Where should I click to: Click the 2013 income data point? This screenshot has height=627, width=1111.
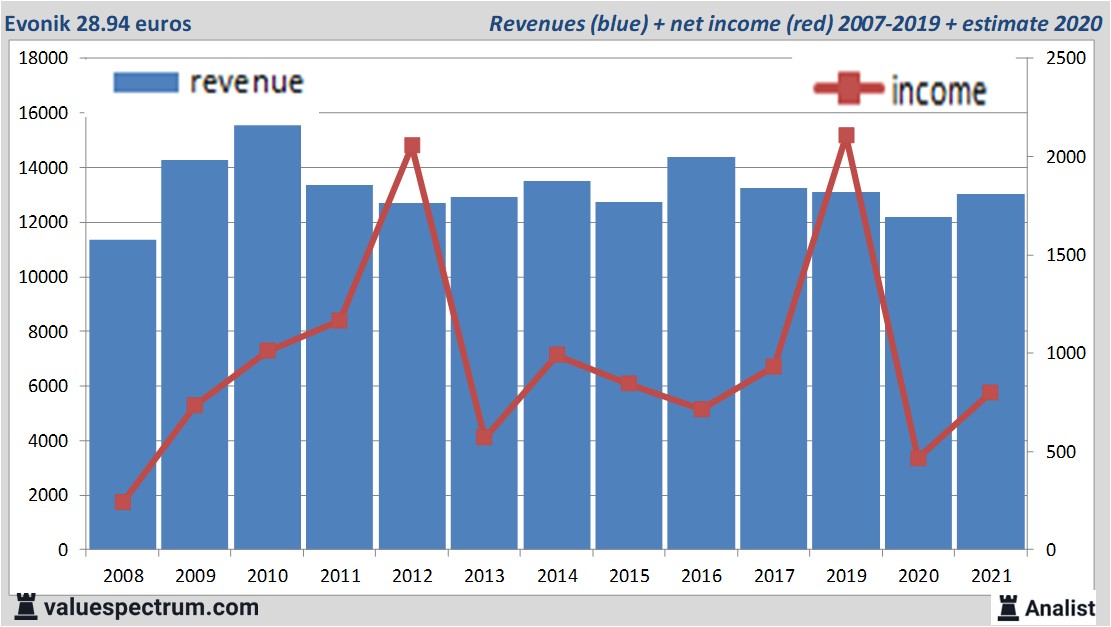[x=484, y=437]
